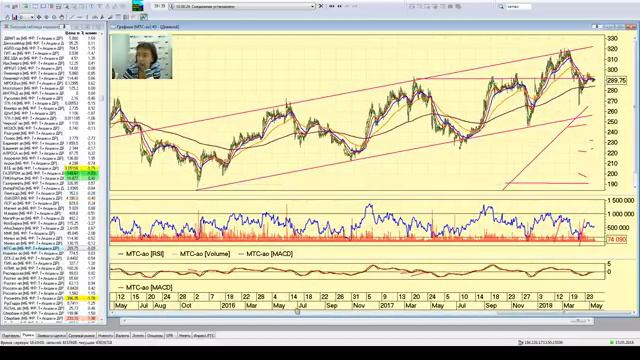Pick the trend line drawing tool

[x=72, y=17]
